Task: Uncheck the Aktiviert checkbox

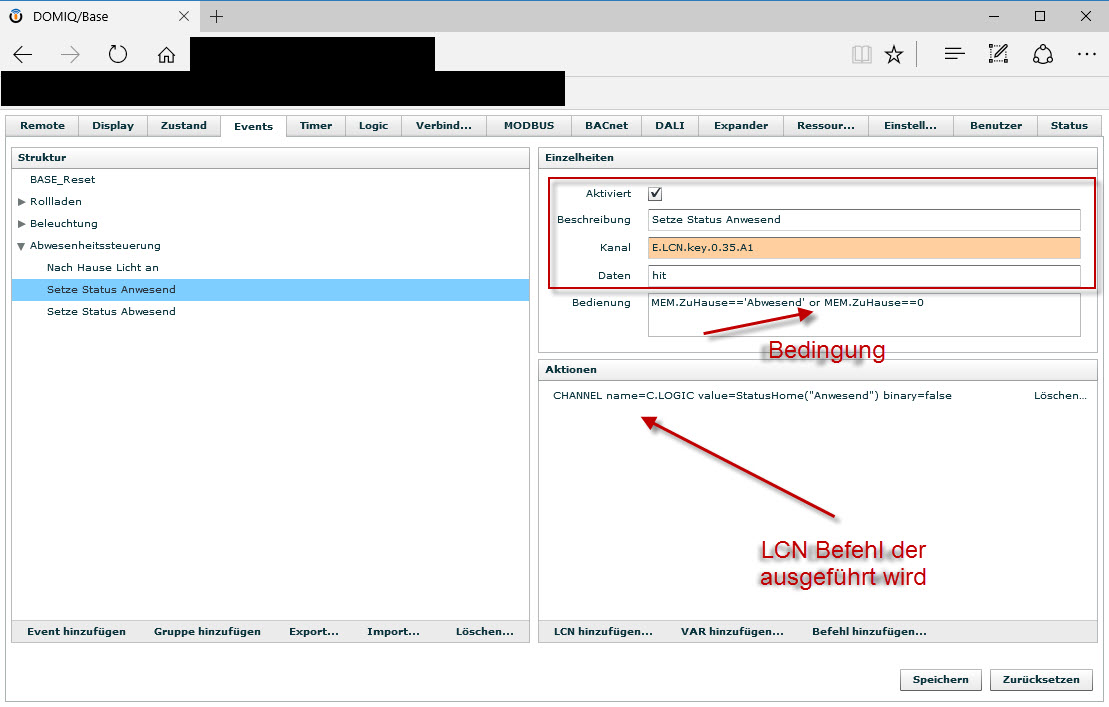Action: click(x=656, y=194)
